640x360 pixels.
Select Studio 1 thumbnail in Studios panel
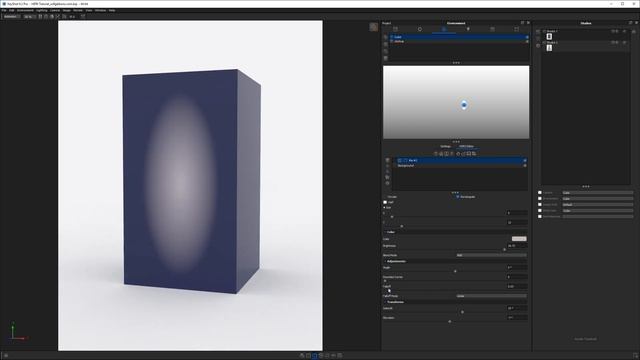point(549,36)
